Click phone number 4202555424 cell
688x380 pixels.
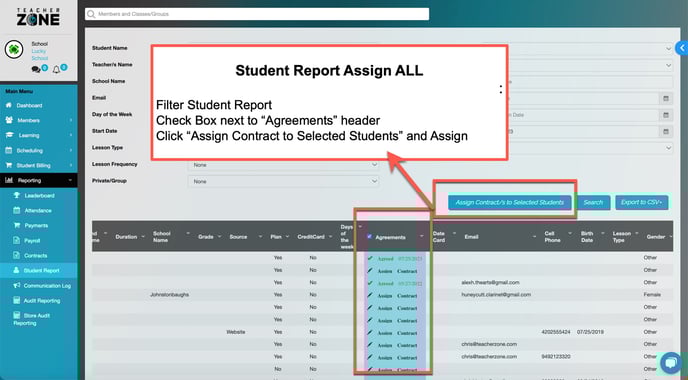[x=555, y=332]
